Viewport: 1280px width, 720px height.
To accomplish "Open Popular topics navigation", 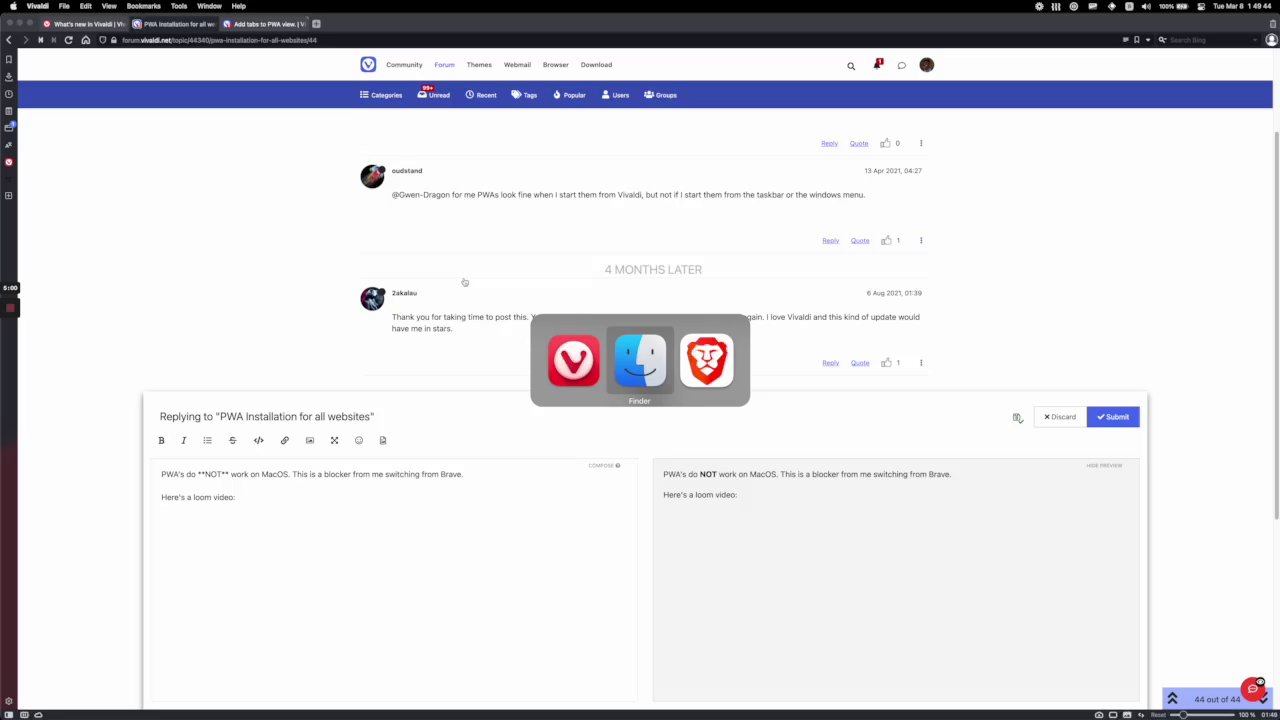I will [x=569, y=95].
